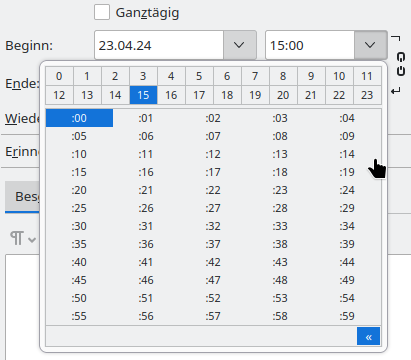
Task: Select hour 19
Action: point(255,95)
